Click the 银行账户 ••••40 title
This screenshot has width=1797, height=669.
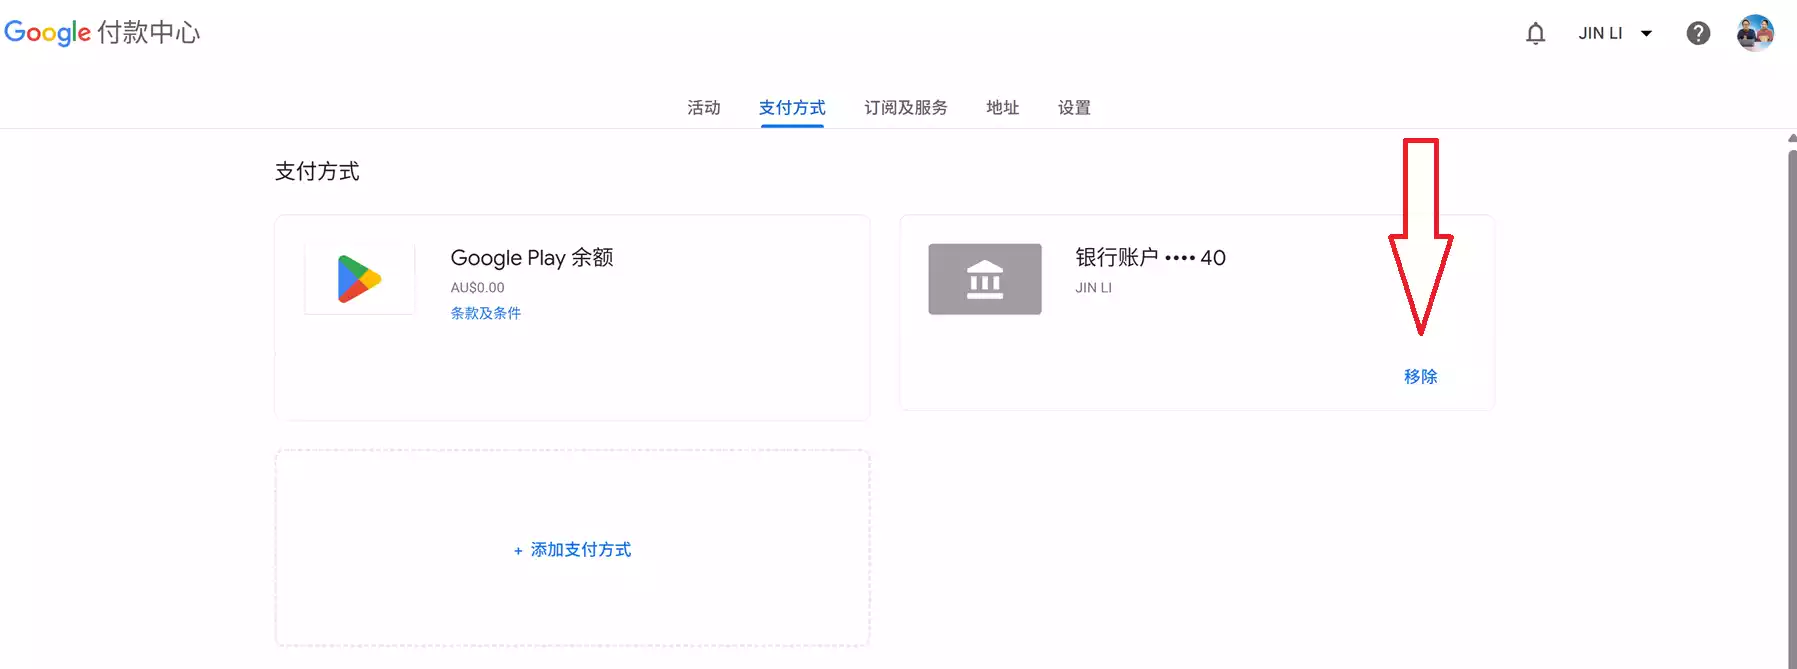(1150, 257)
